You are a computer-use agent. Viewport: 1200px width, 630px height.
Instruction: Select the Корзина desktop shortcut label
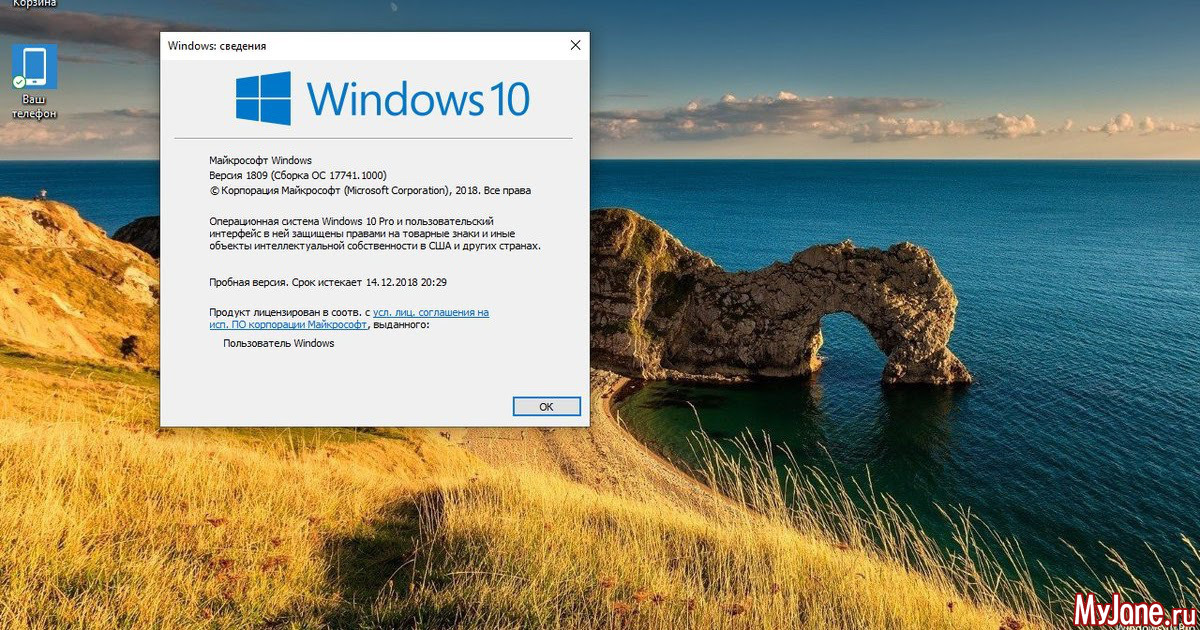(34, 4)
